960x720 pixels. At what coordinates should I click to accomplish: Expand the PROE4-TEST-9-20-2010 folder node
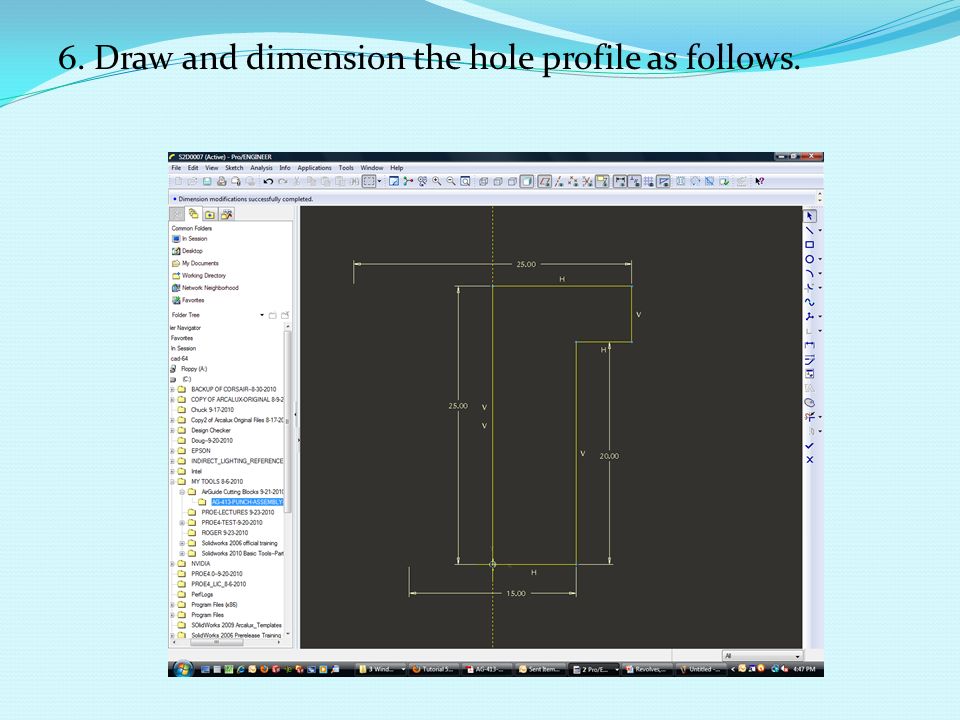tap(182, 522)
